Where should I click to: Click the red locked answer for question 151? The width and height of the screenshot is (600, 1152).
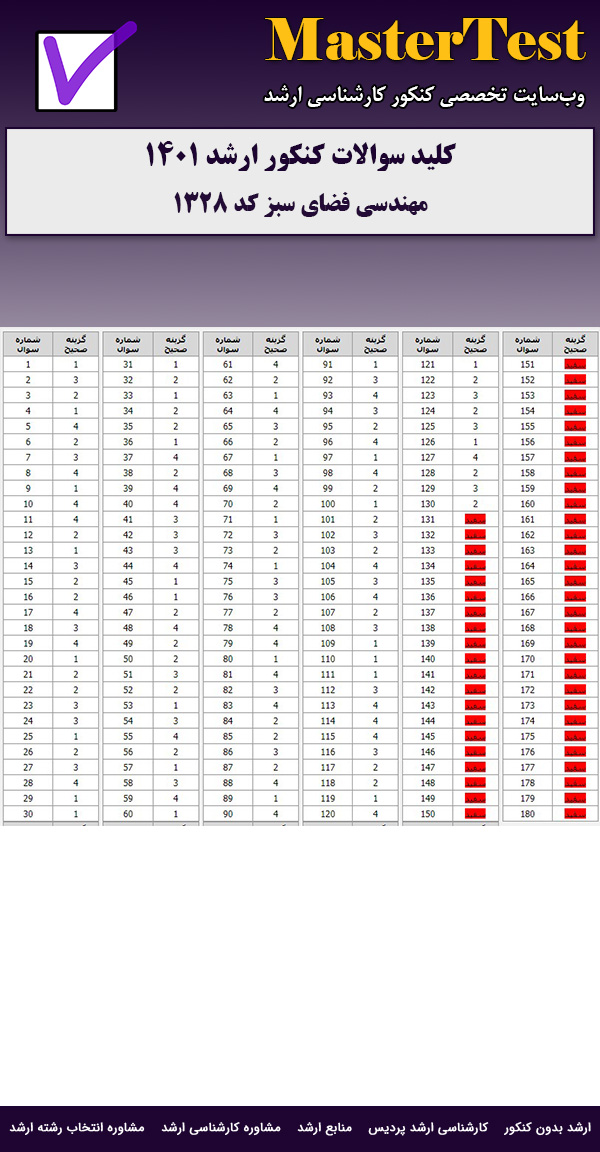tap(575, 365)
